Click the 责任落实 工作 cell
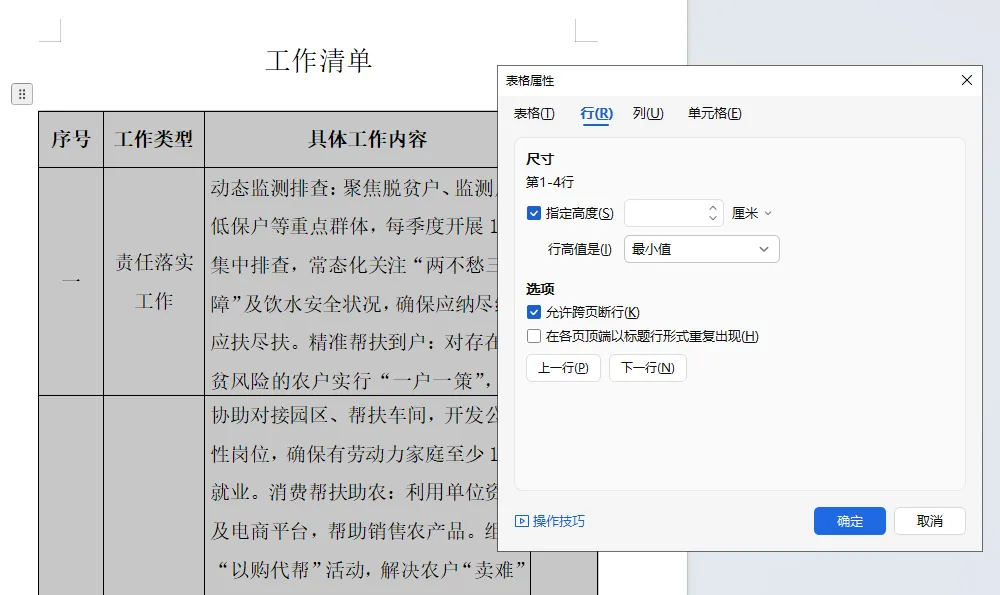The height and width of the screenshot is (595, 1000). point(154,281)
